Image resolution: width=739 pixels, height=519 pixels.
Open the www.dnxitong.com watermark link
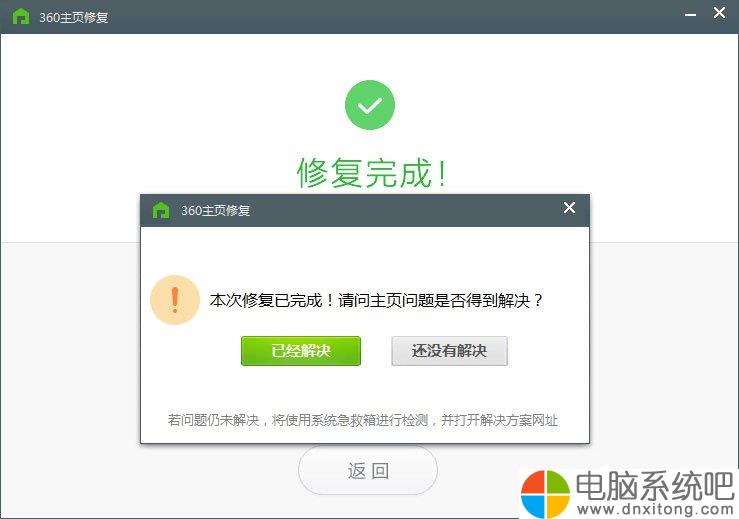[x=655, y=510]
